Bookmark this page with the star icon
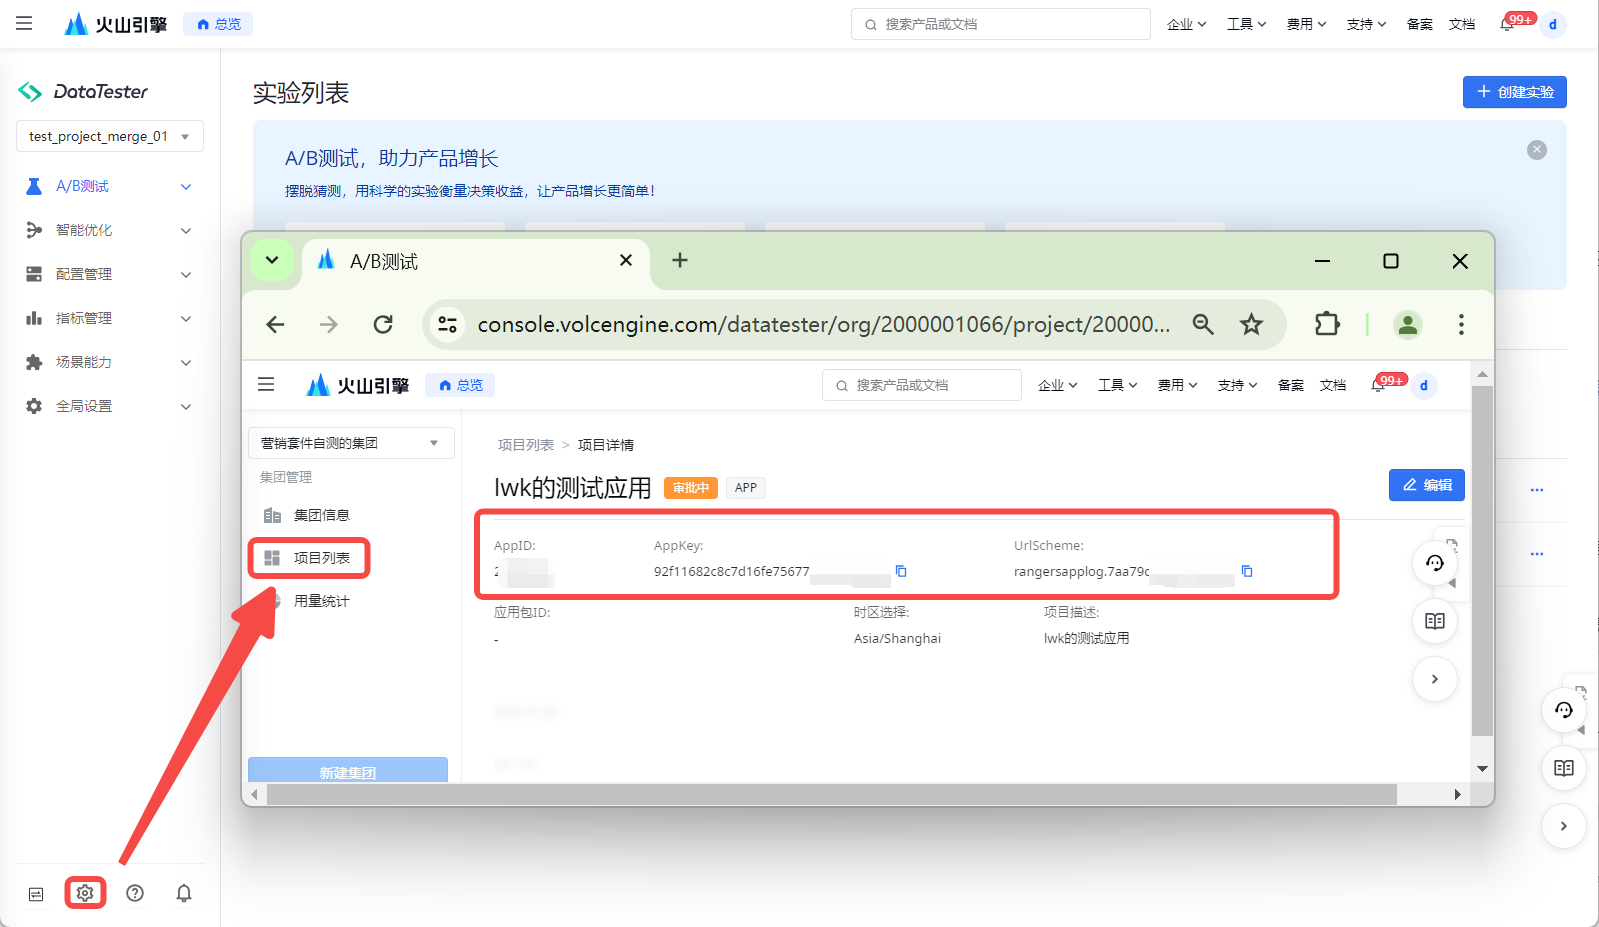 click(1251, 324)
